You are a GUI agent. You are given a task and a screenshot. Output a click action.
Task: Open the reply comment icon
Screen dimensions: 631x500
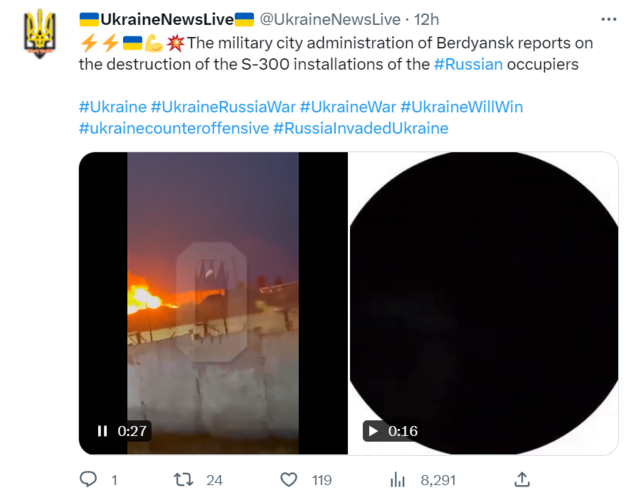[x=88, y=479]
